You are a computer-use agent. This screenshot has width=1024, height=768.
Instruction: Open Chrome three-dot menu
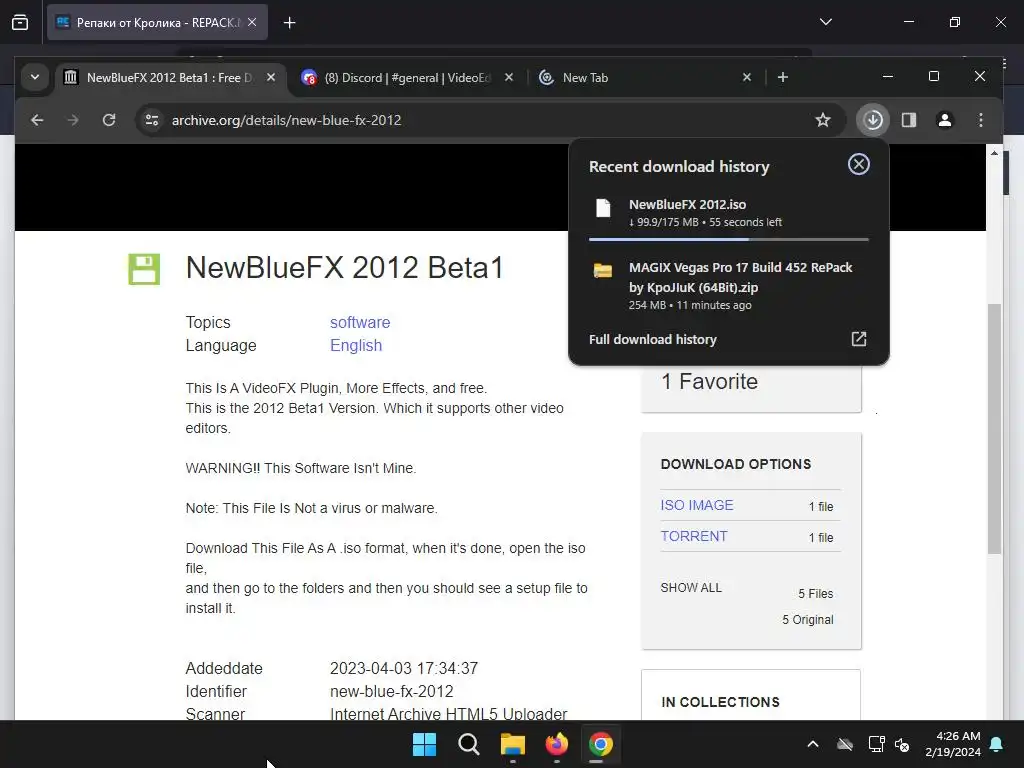click(981, 120)
